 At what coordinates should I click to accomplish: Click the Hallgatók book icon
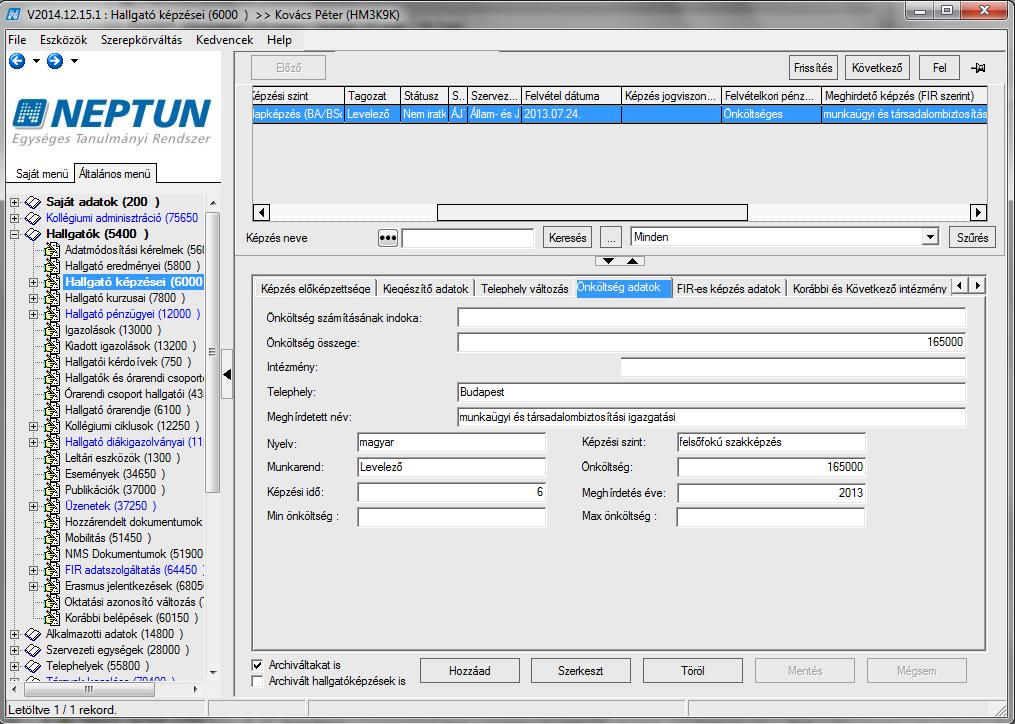[x=33, y=234]
